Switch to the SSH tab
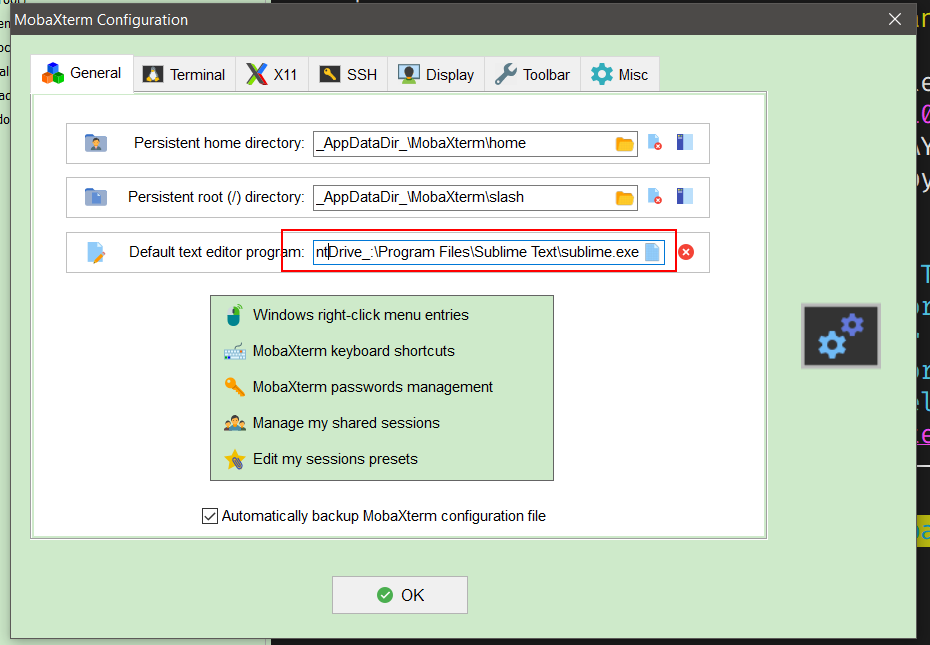Screen dimensions: 930x645 [348, 75]
